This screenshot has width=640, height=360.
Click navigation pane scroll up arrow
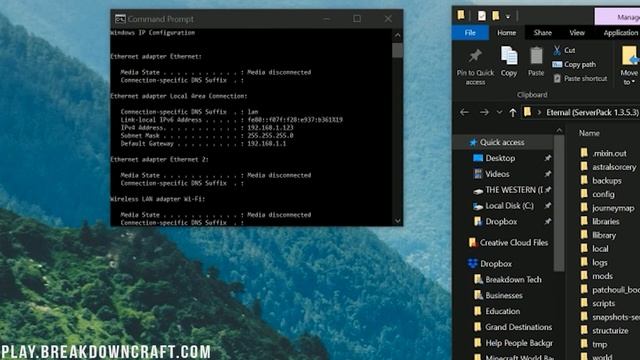click(559, 131)
